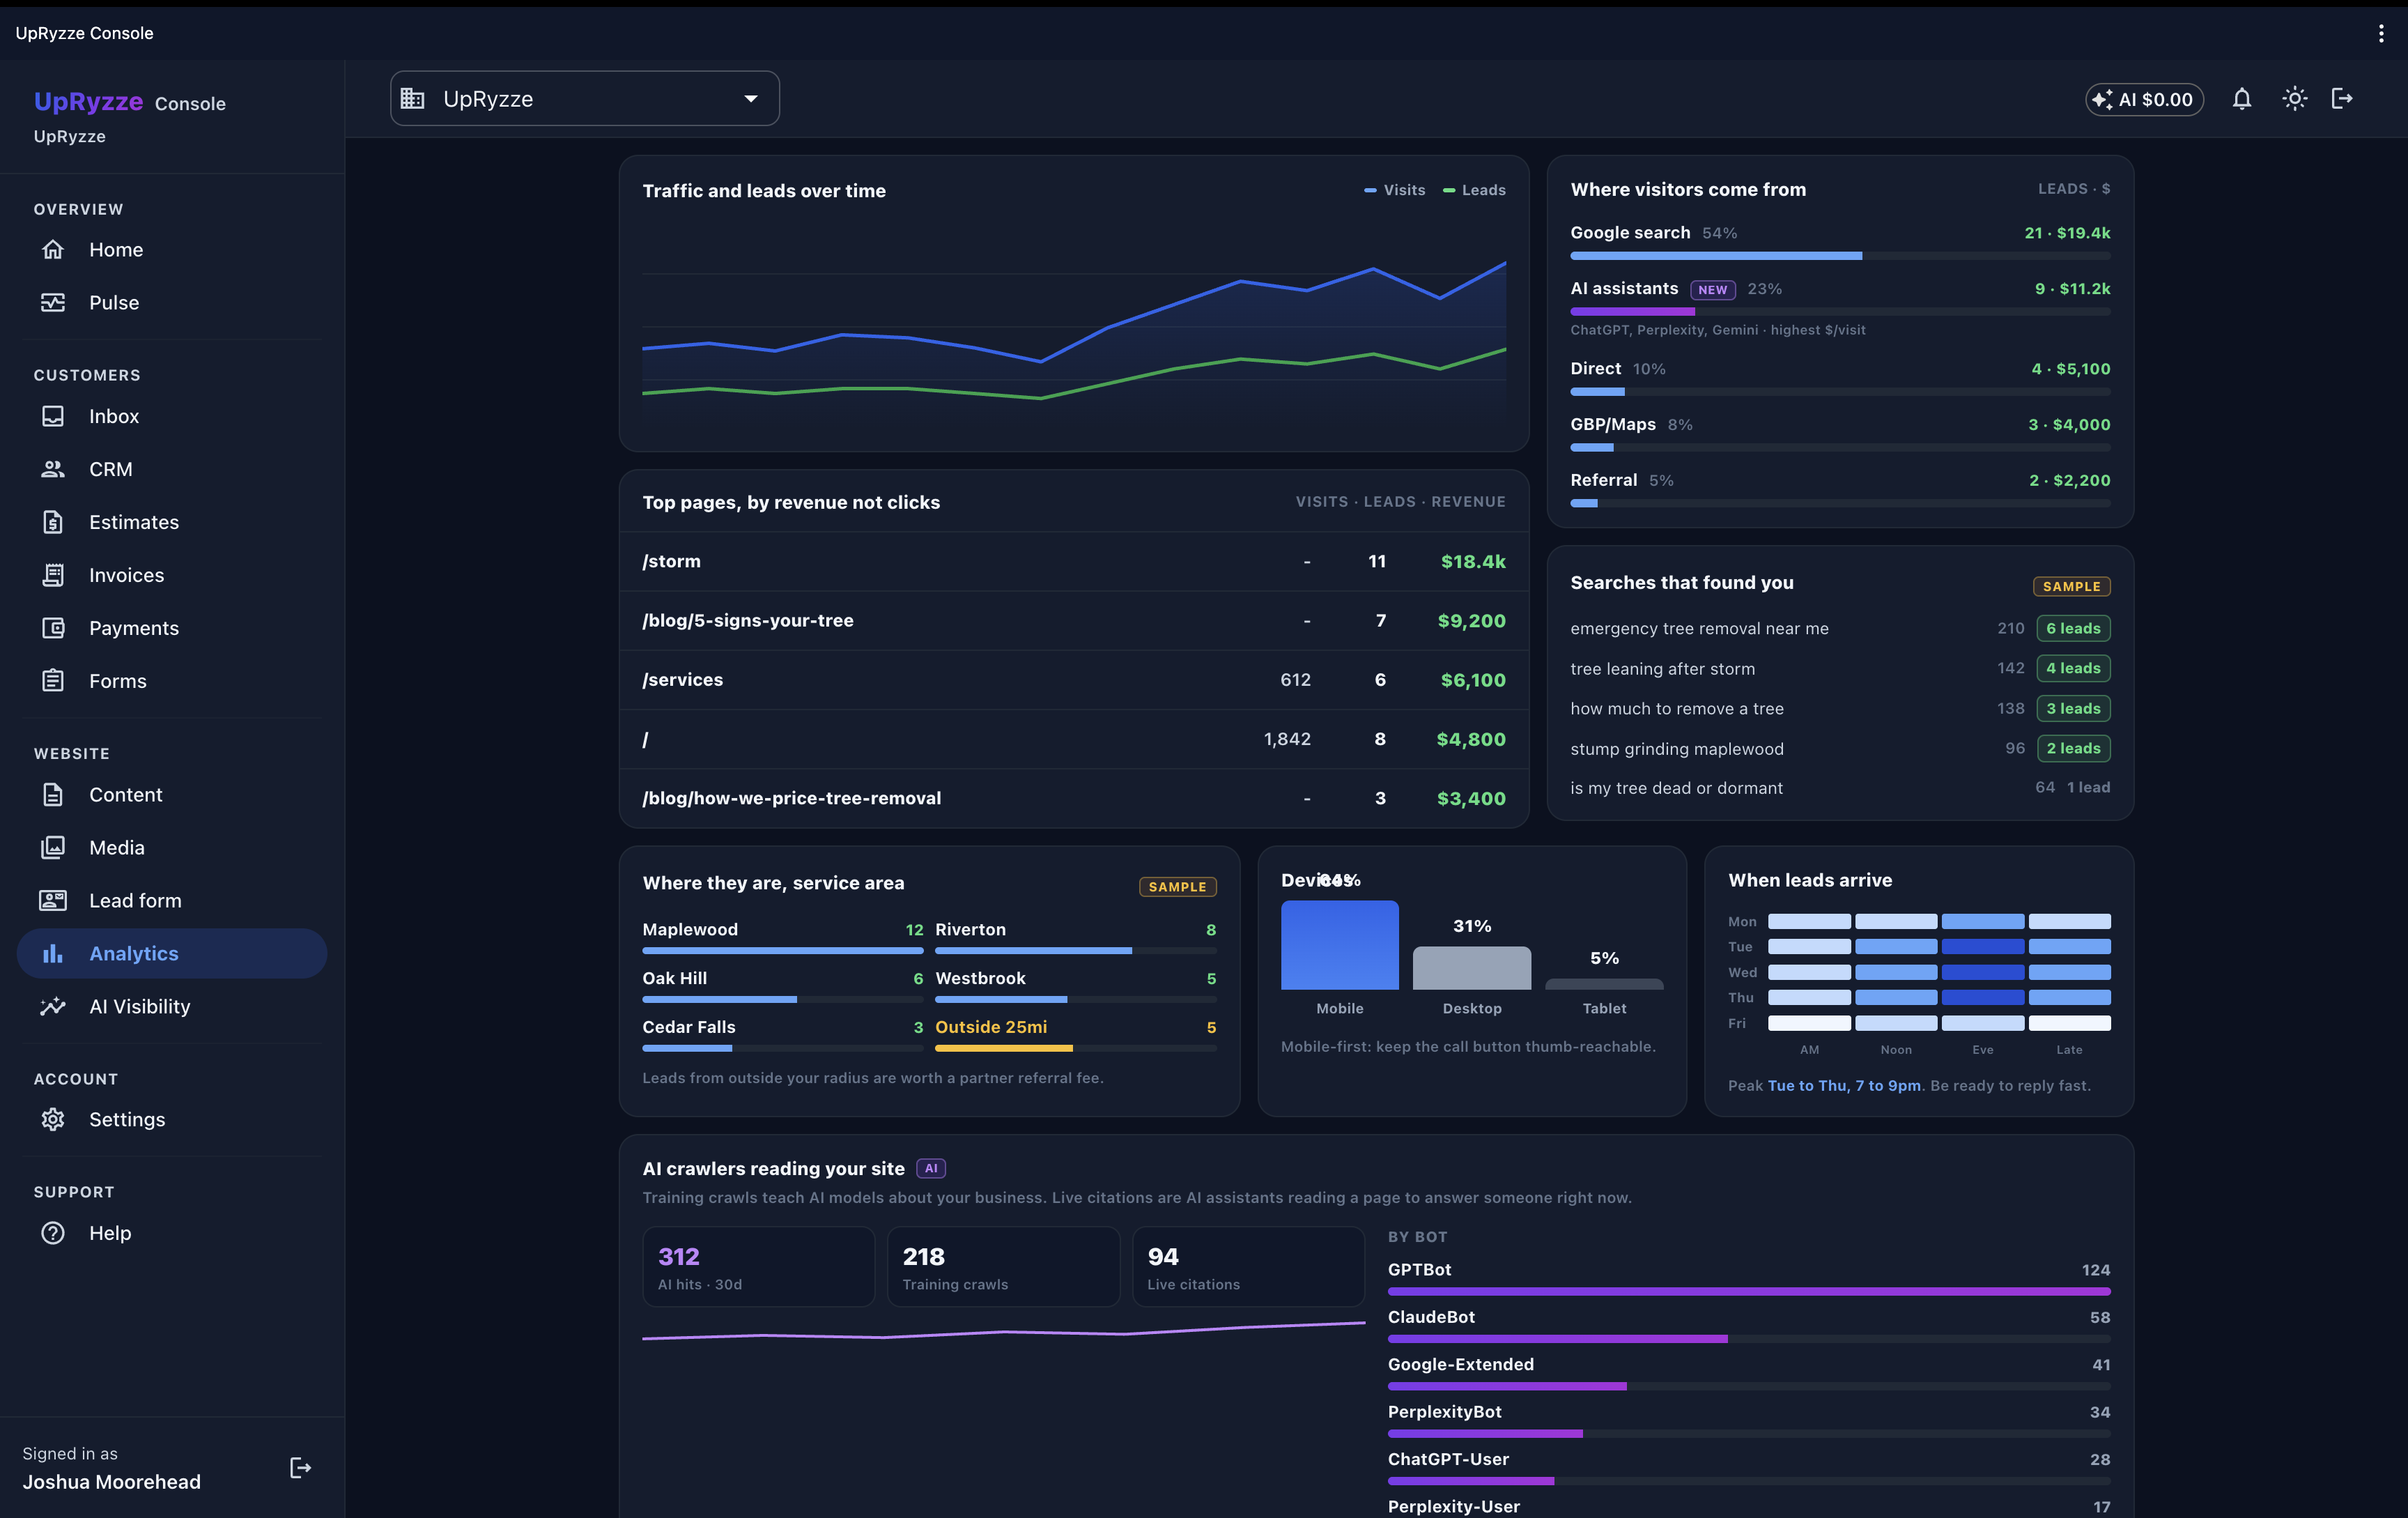Click Direct source label
The width and height of the screenshot is (2408, 1518).
point(1595,369)
